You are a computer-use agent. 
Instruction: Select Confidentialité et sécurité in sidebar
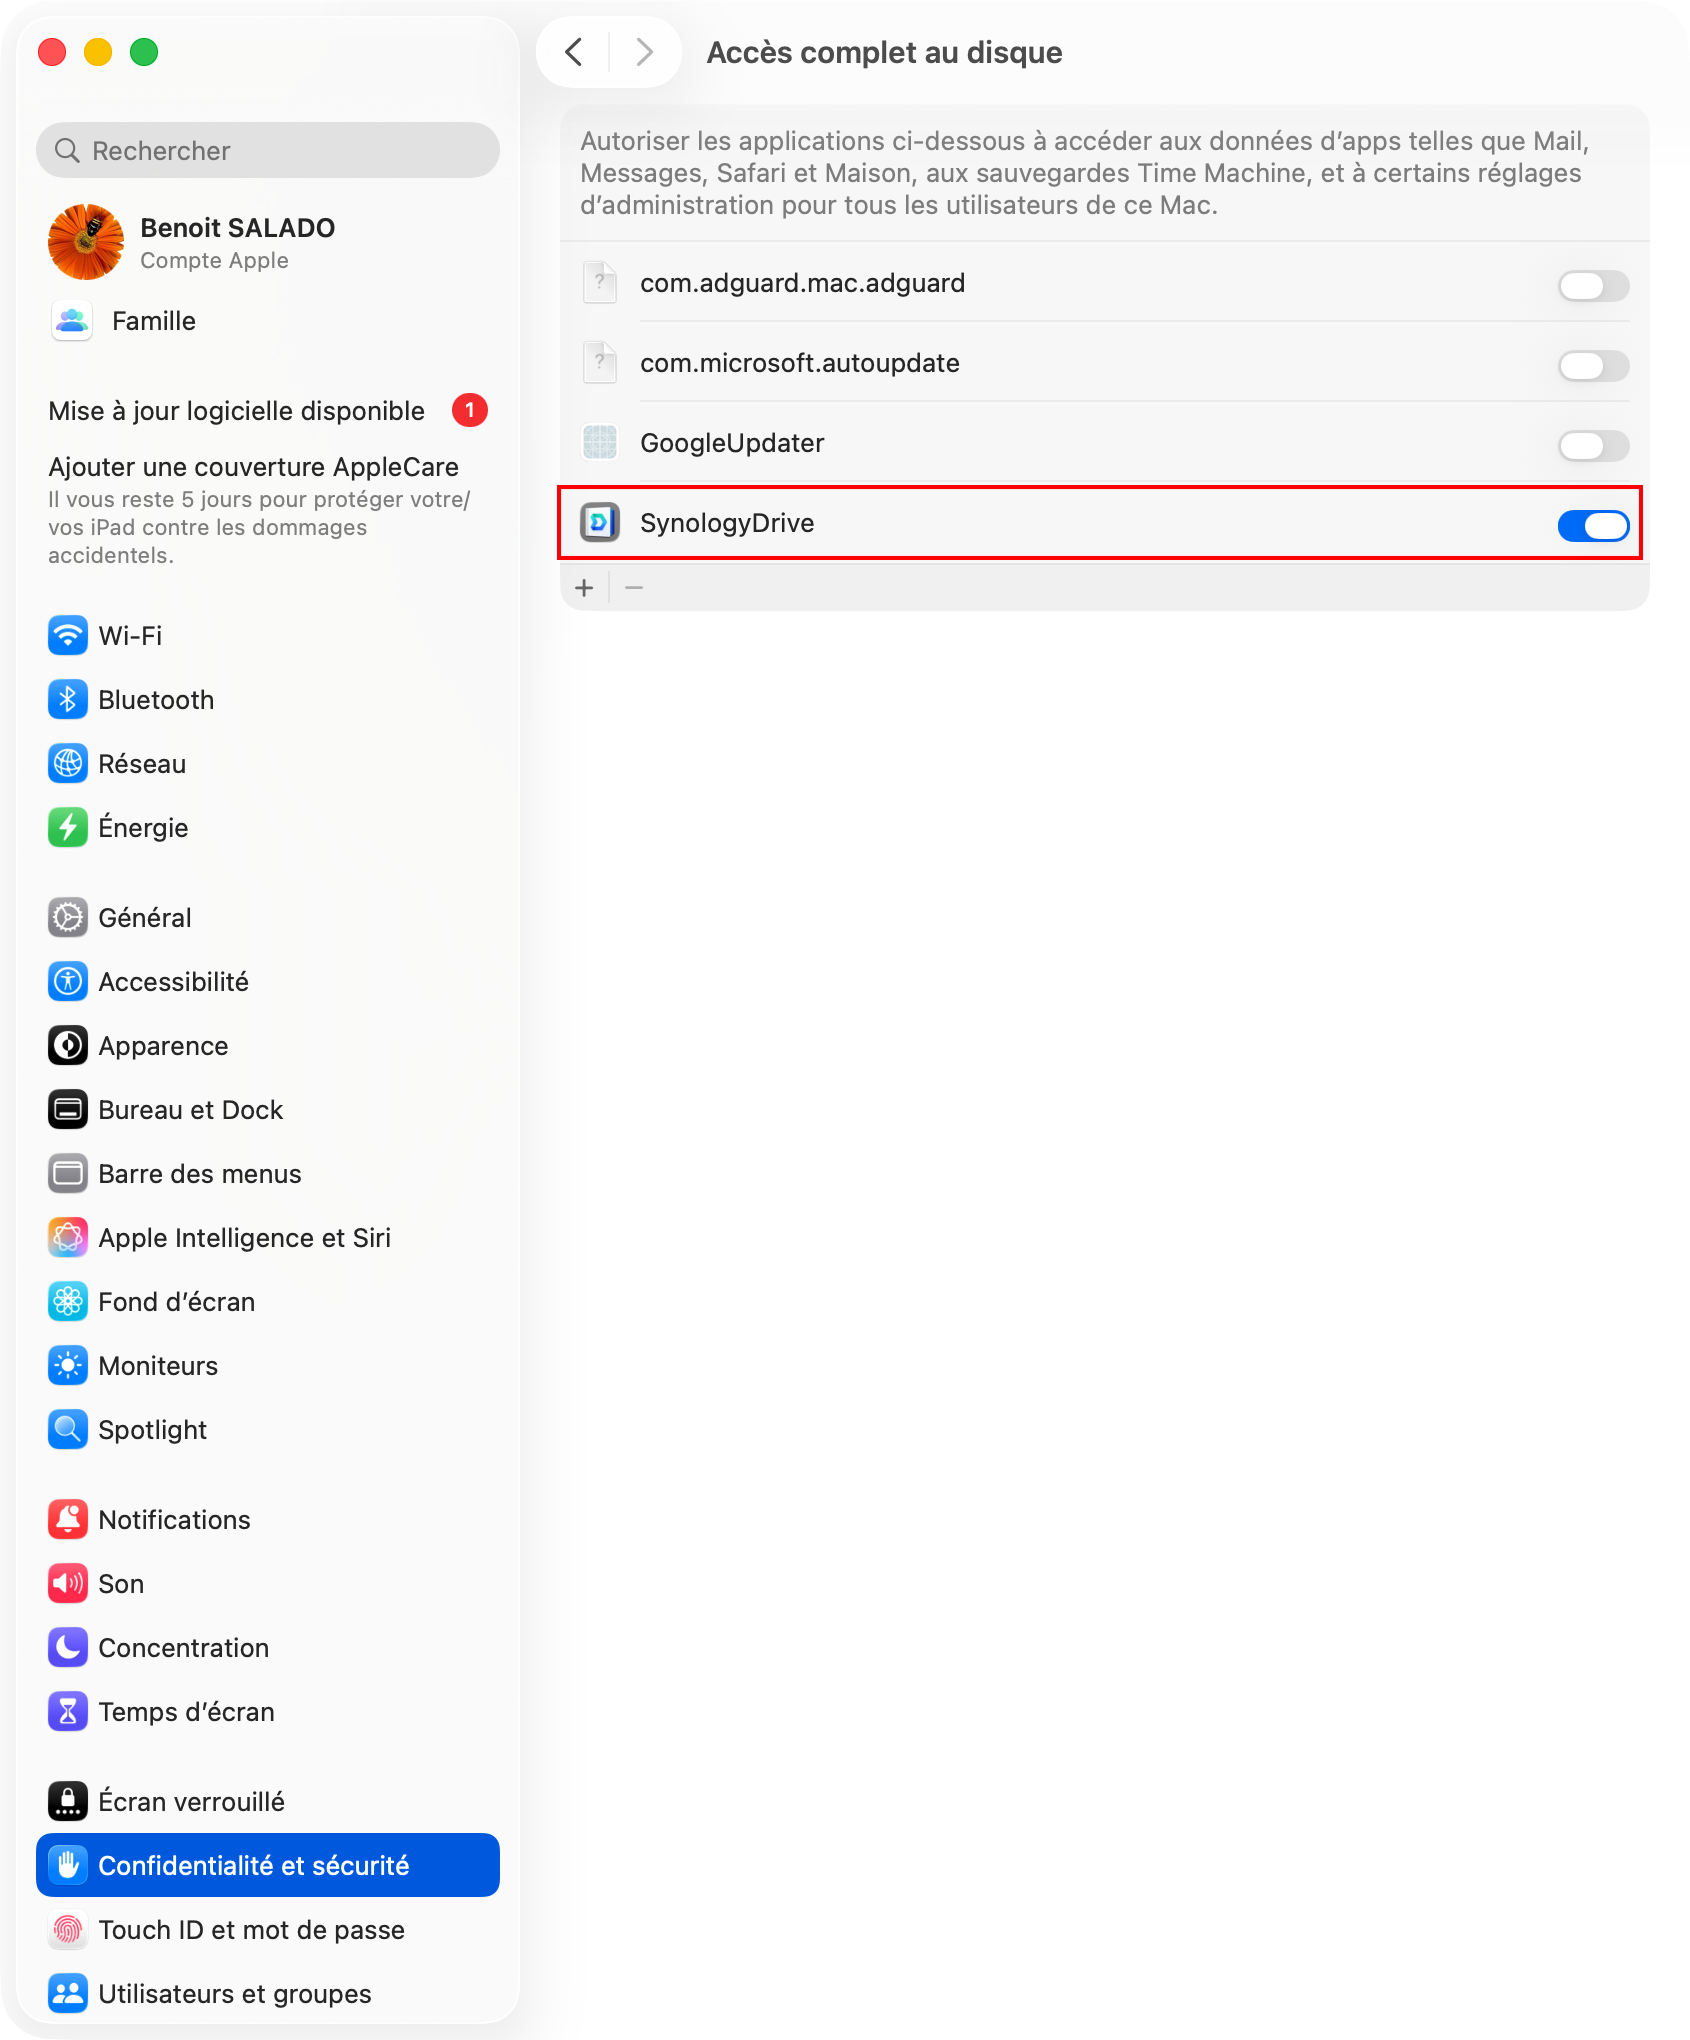[268, 1865]
